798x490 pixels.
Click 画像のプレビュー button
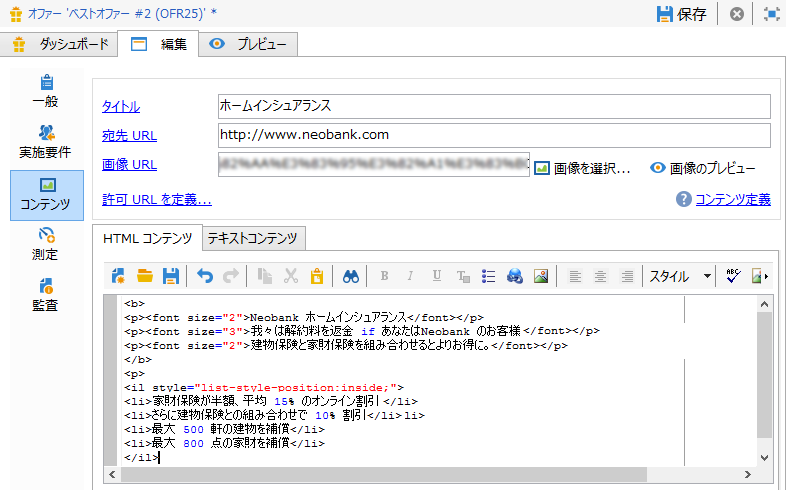[703, 168]
